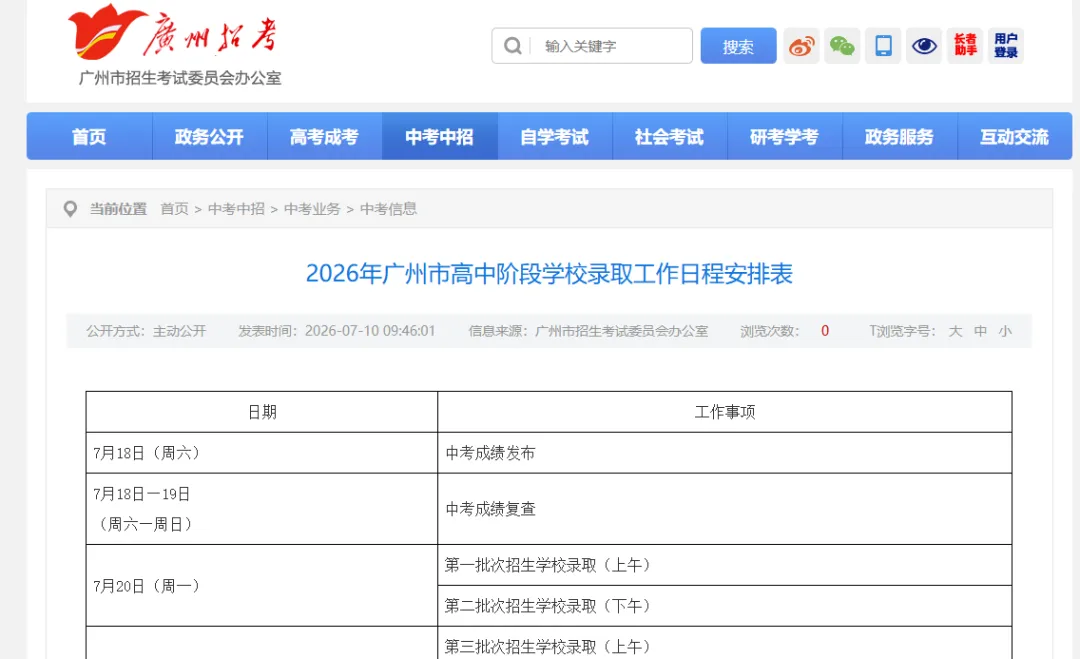The height and width of the screenshot is (659, 1080).
Task: Click the 公开方式: 主动公开 text
Action: click(x=146, y=331)
